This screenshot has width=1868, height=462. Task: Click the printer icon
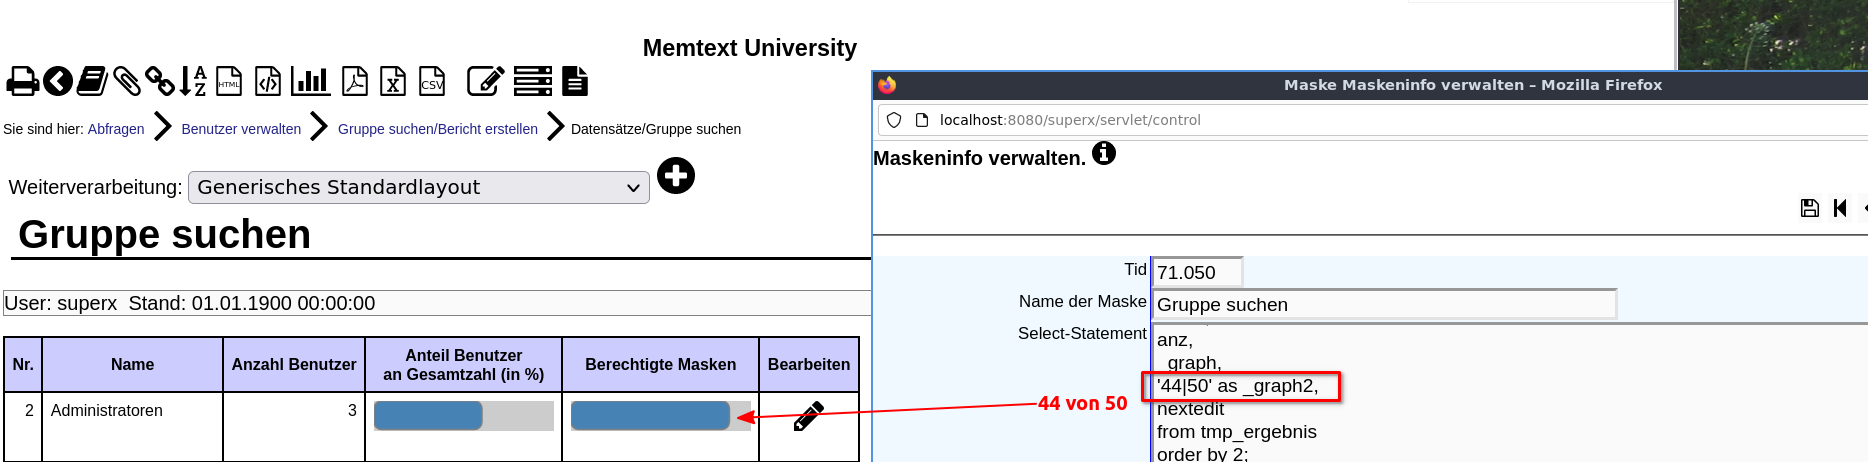point(22,81)
